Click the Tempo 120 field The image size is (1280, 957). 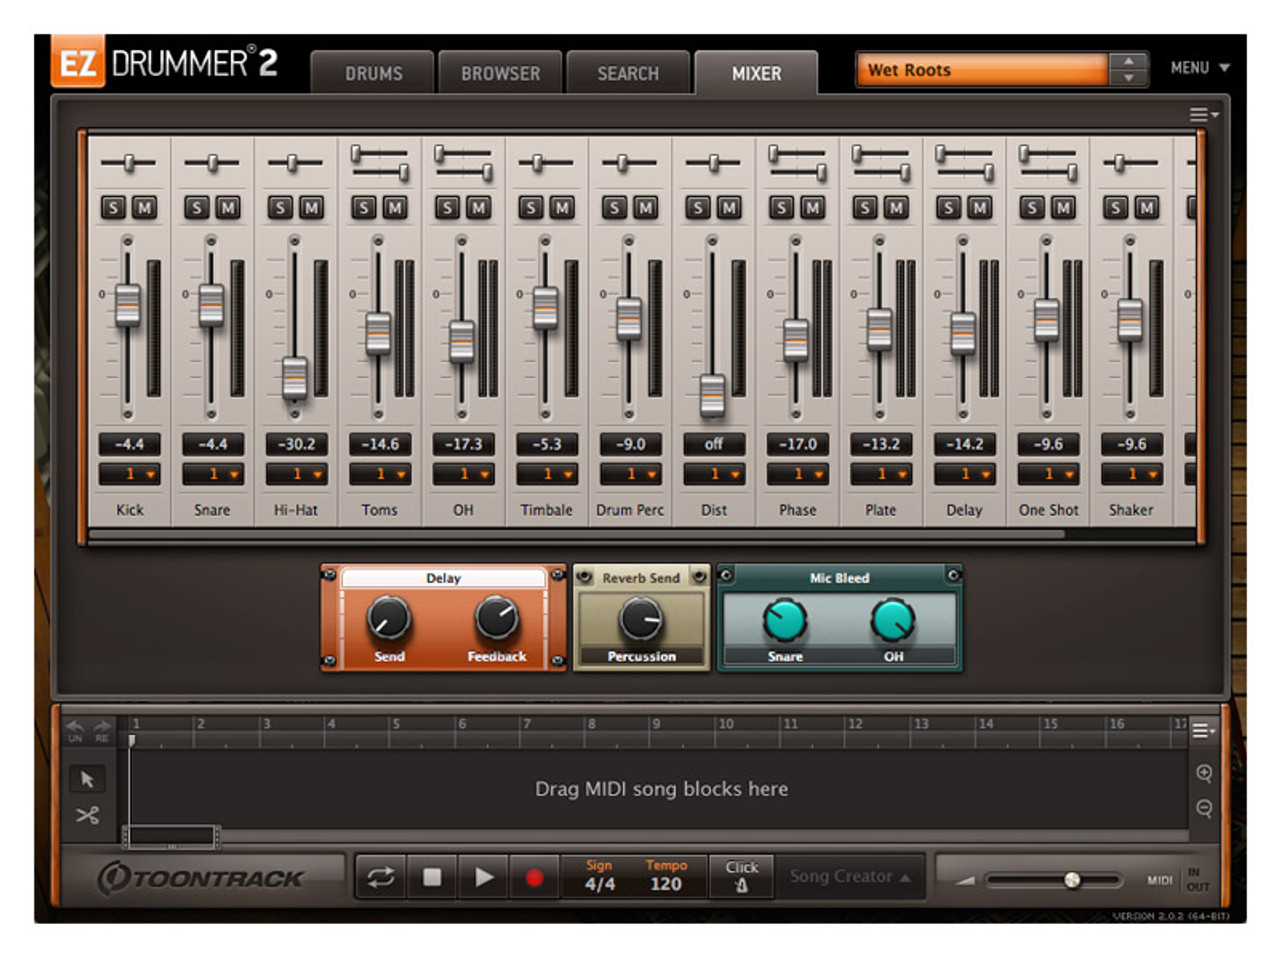[666, 876]
